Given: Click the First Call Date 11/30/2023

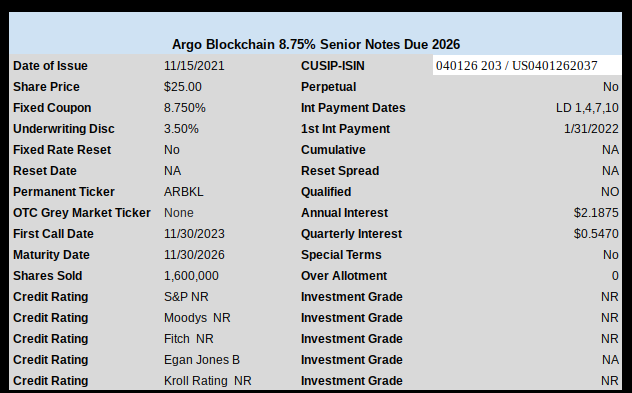Looking at the screenshot, I should [194, 234].
